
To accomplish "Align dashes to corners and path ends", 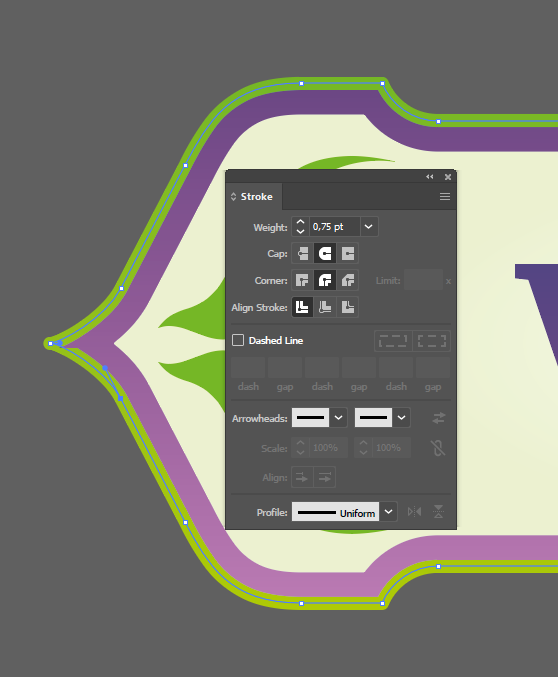I will 431,341.
